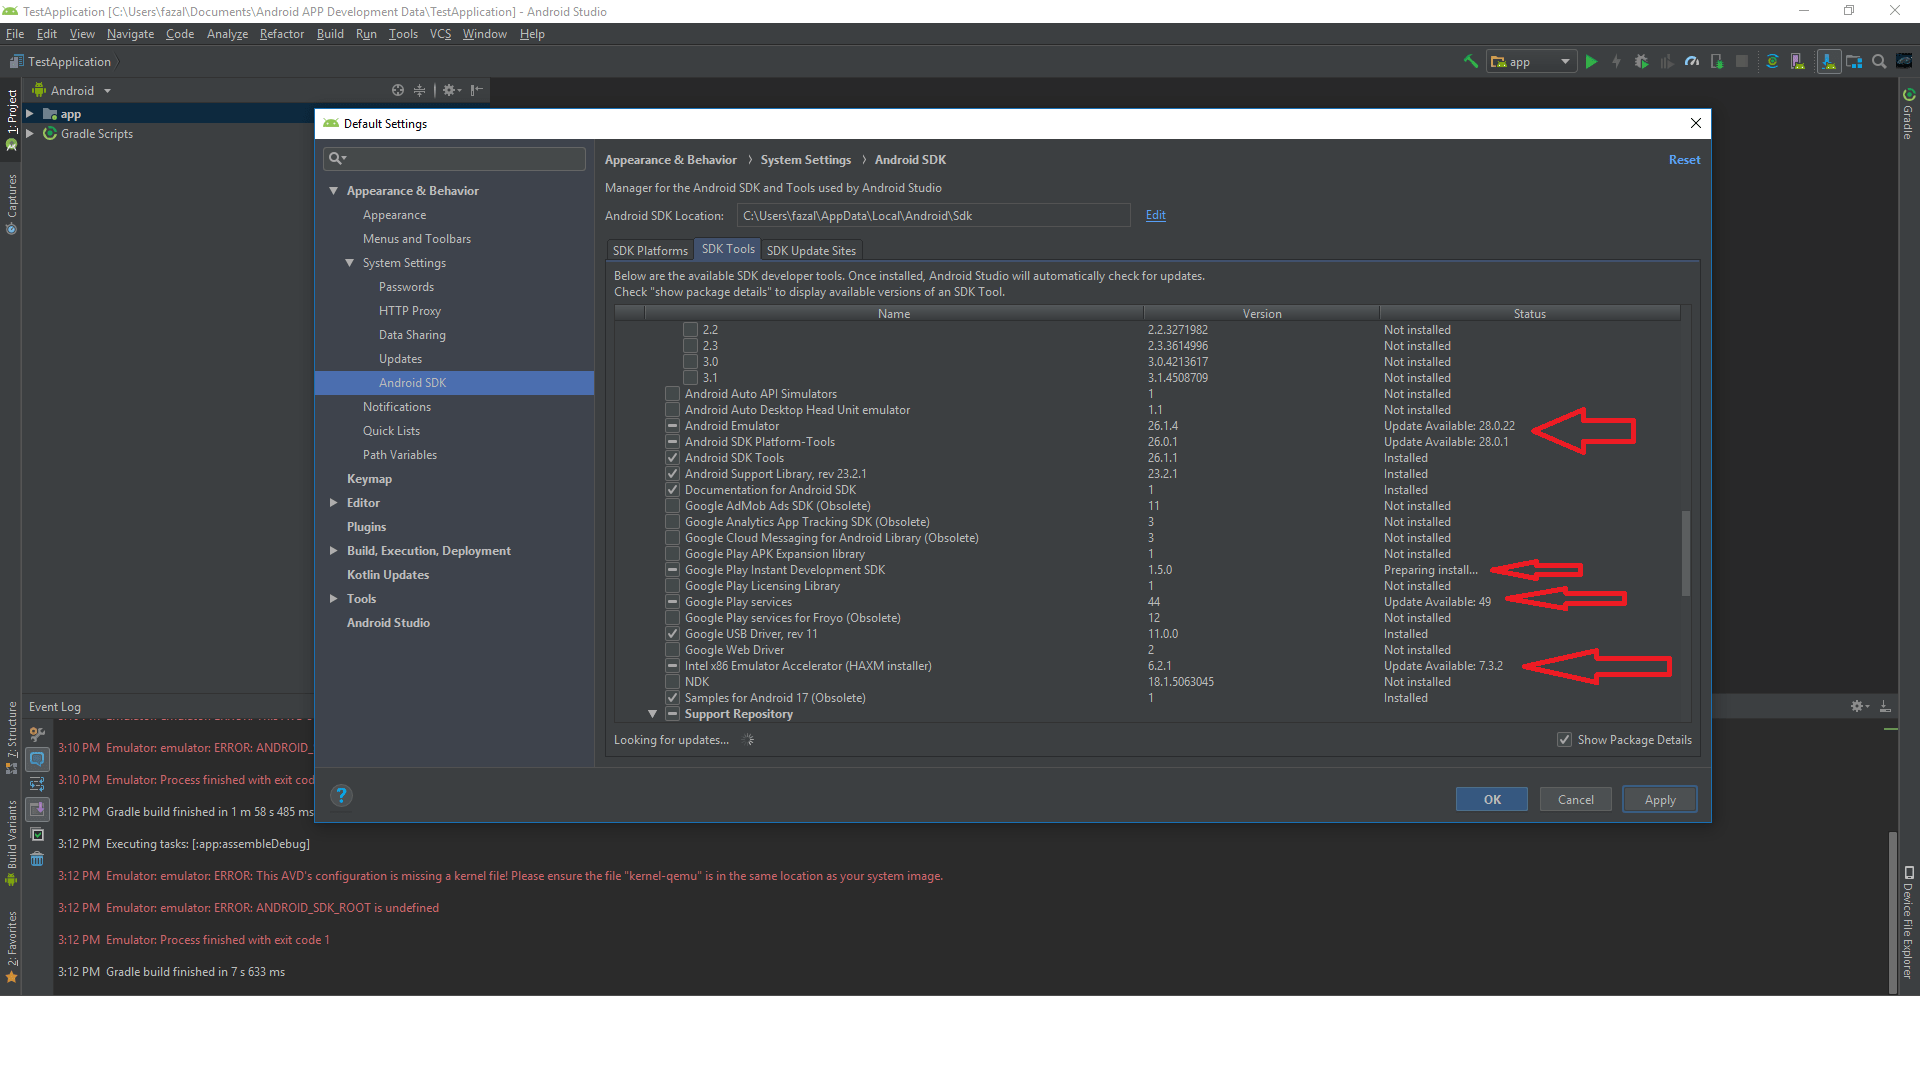Click the Debug app bug icon

1641,62
